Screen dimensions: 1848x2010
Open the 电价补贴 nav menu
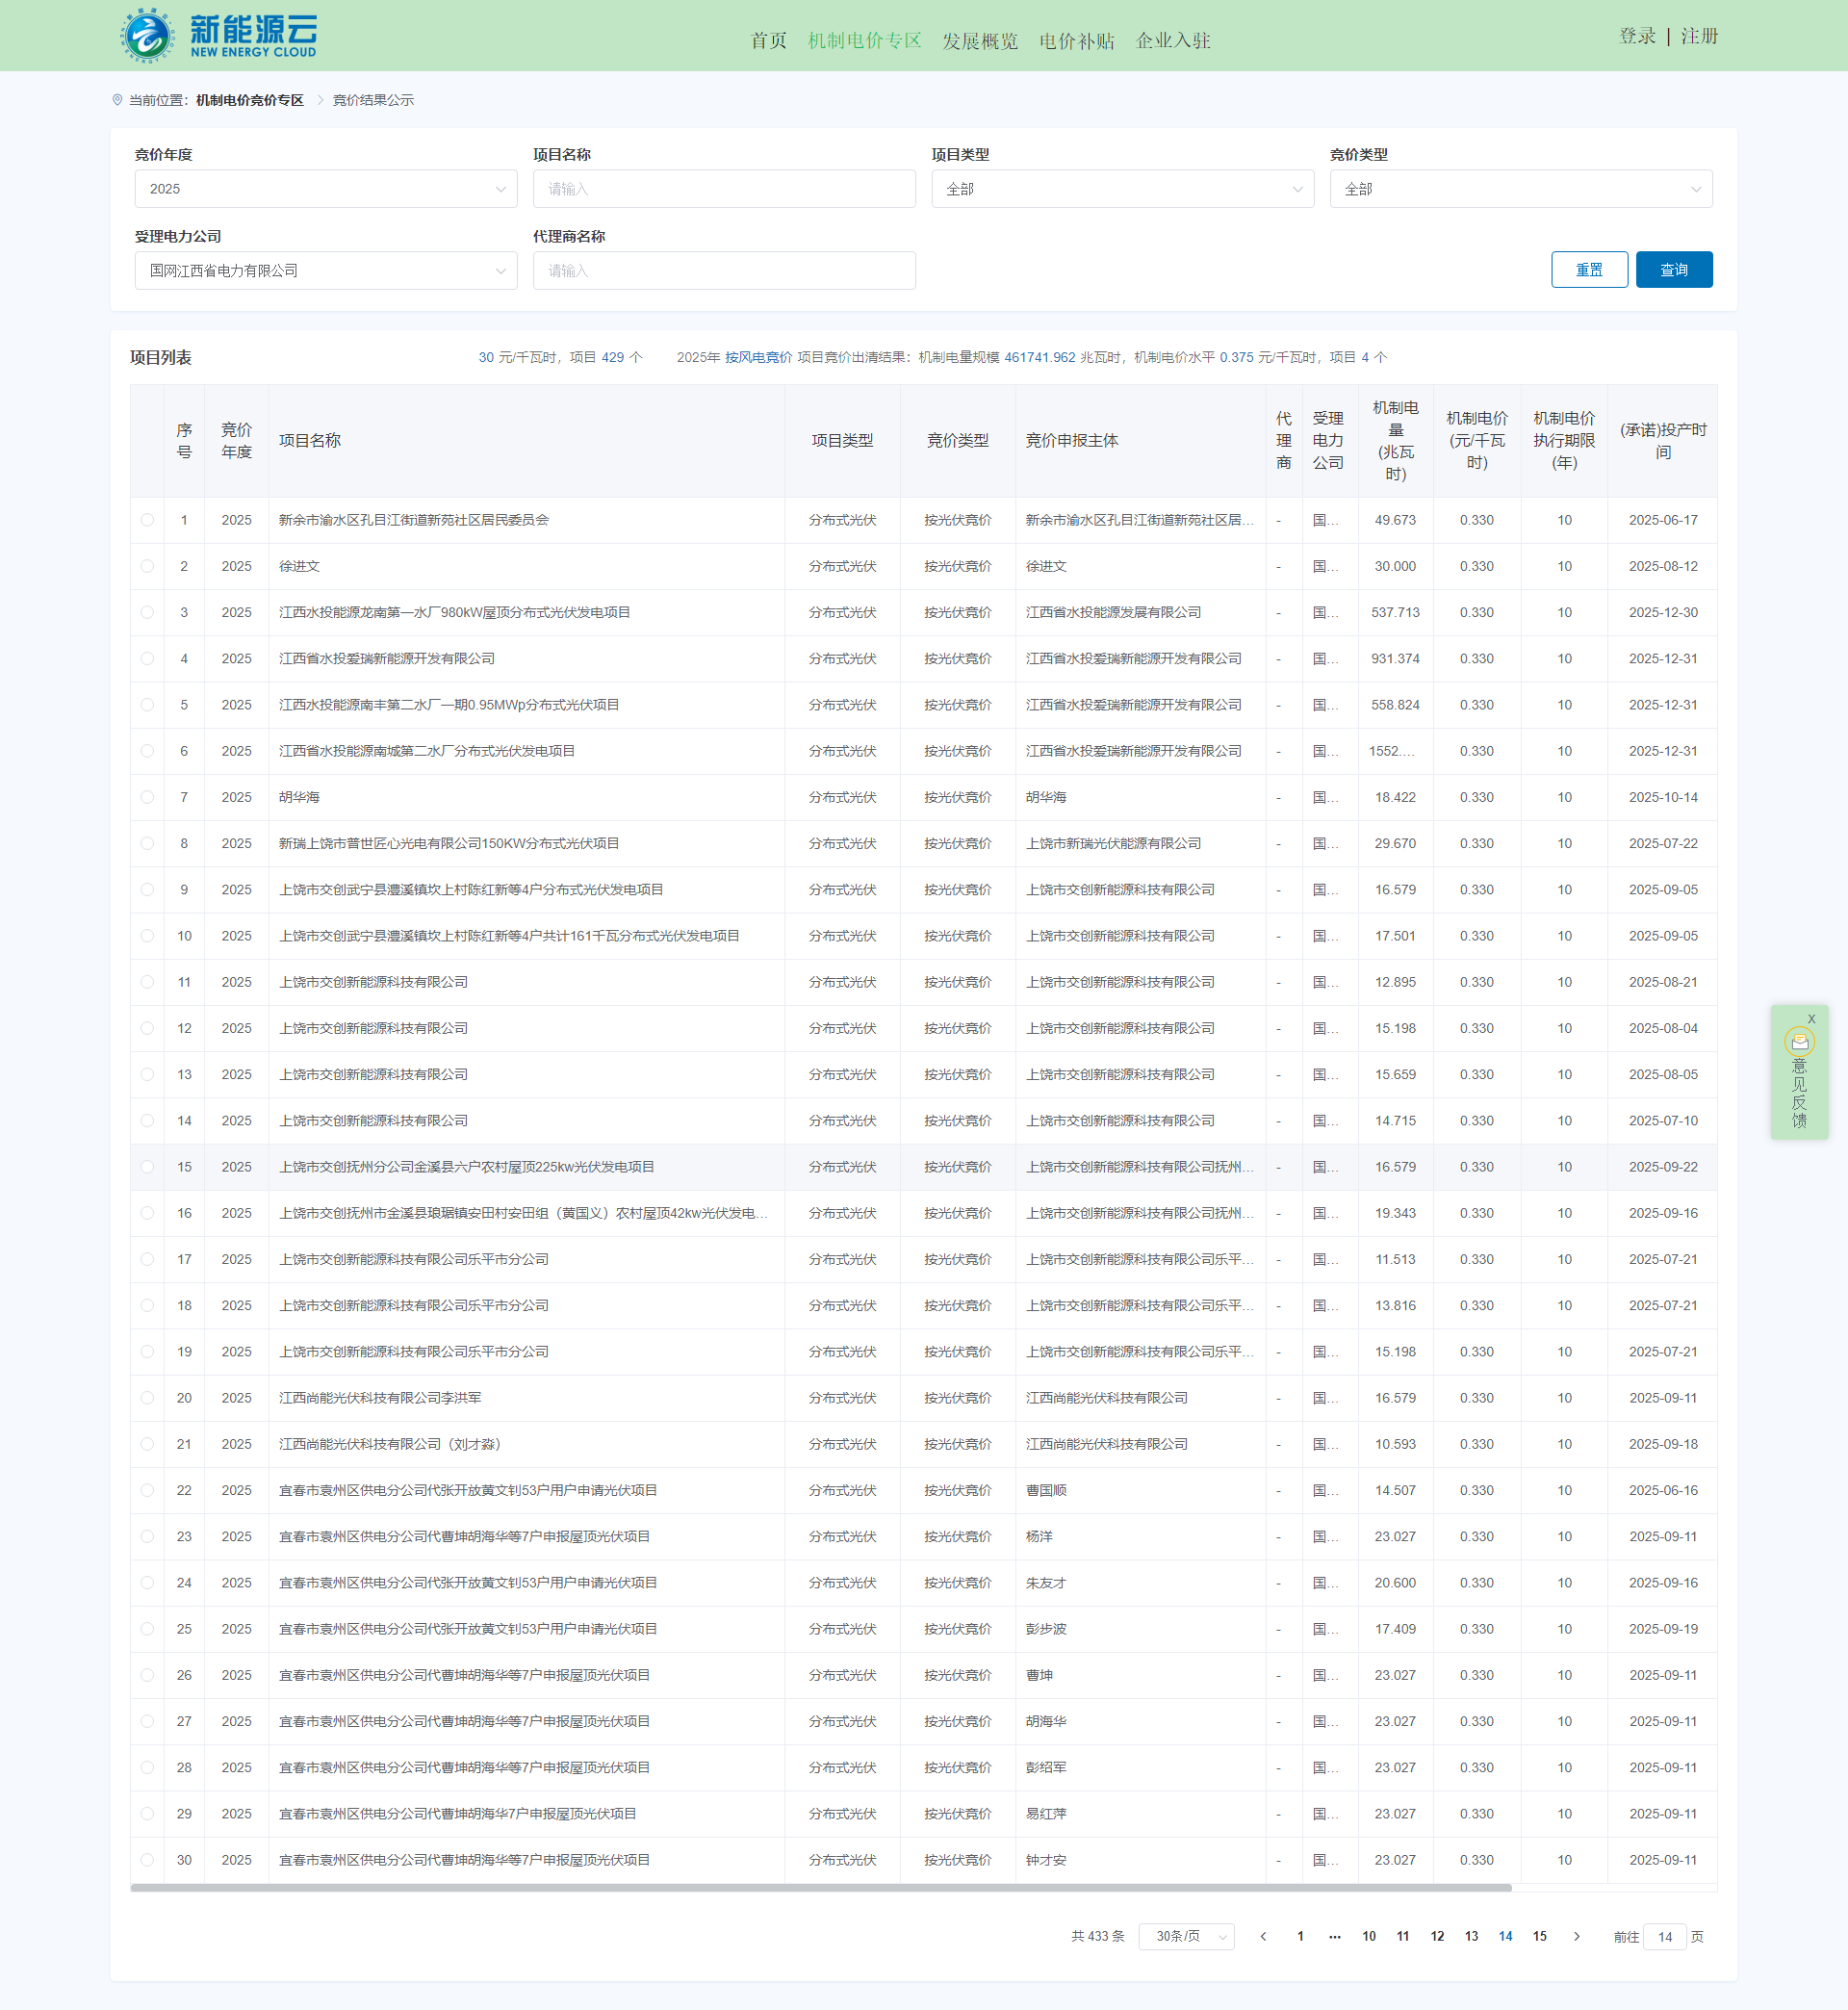point(1076,41)
